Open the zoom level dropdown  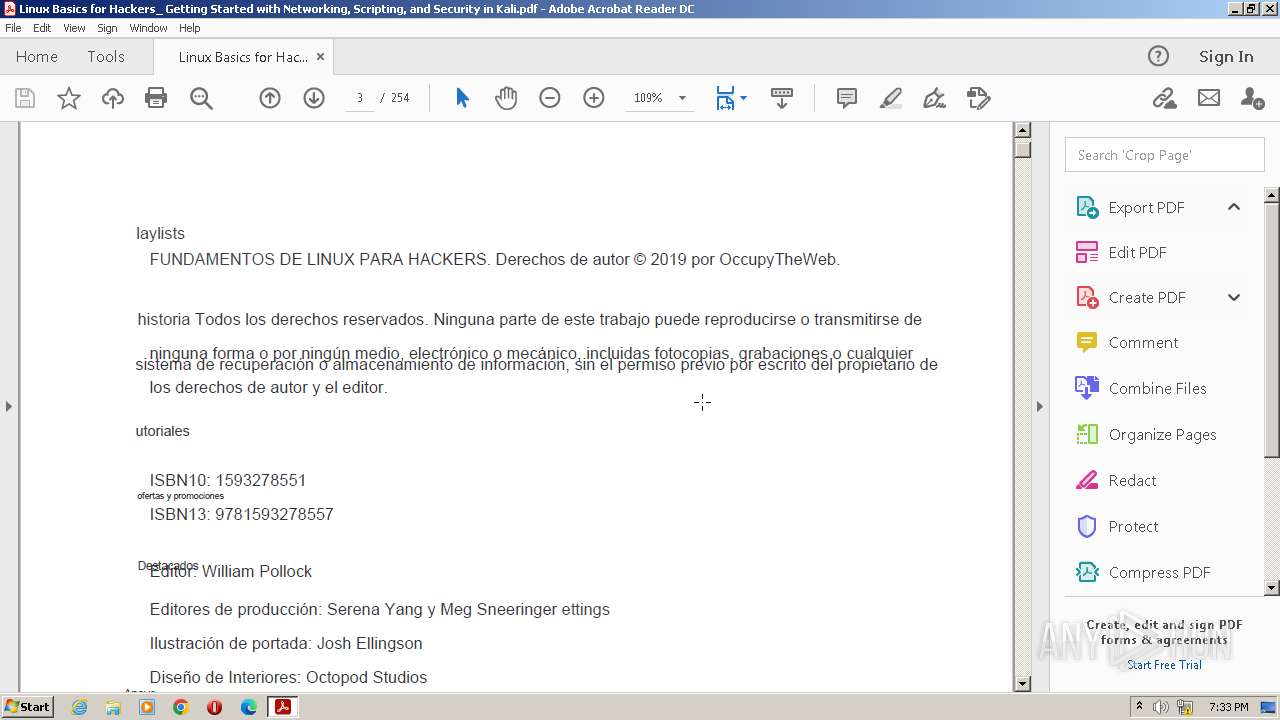(682, 98)
